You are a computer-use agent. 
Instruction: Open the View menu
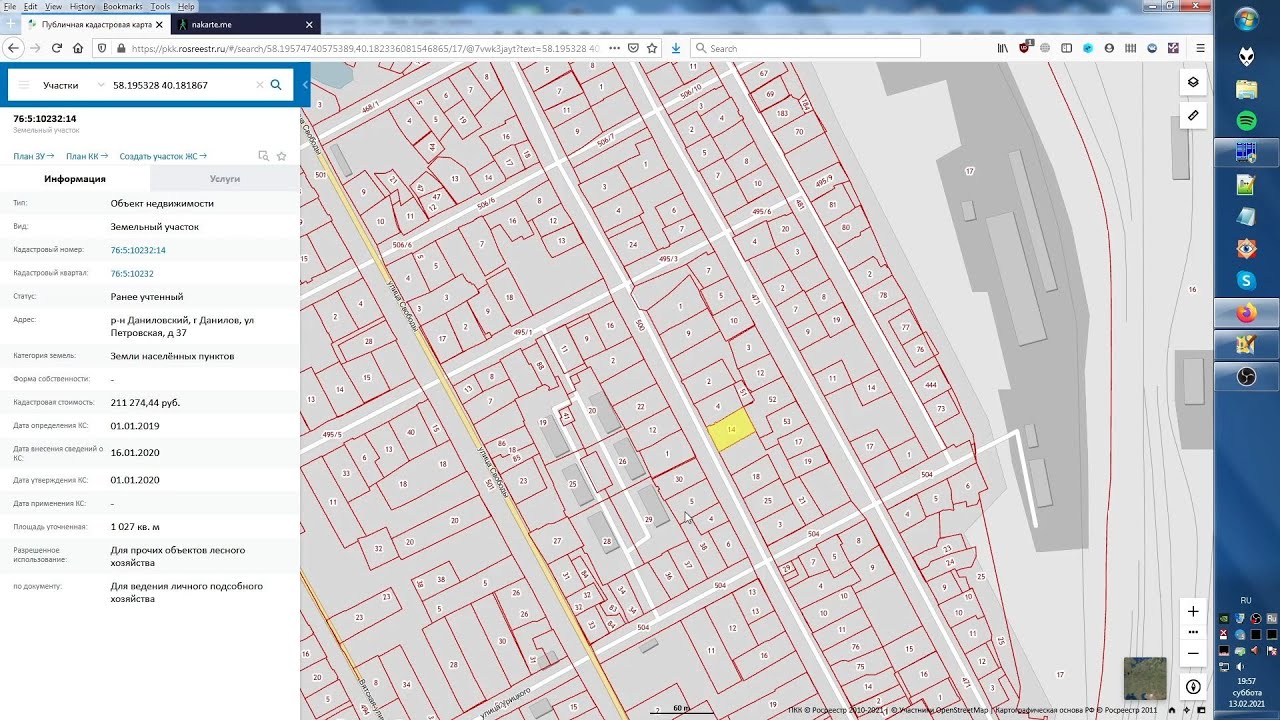coord(54,6)
